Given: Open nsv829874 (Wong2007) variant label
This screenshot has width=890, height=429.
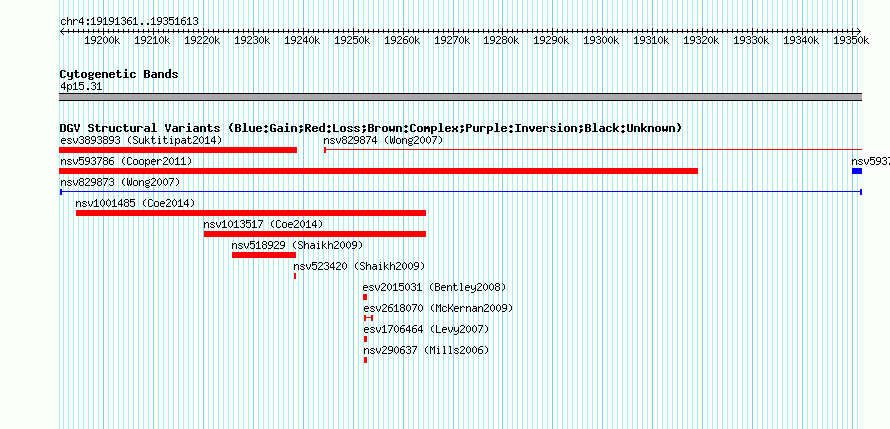Looking at the screenshot, I should (x=383, y=140).
